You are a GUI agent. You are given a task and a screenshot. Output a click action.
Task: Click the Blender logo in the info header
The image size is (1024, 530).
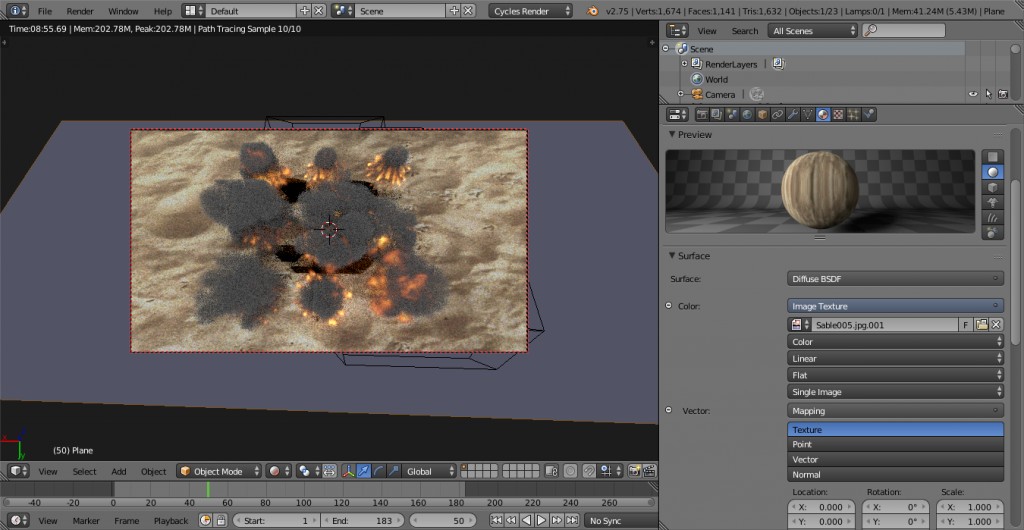pyautogui.click(x=592, y=11)
